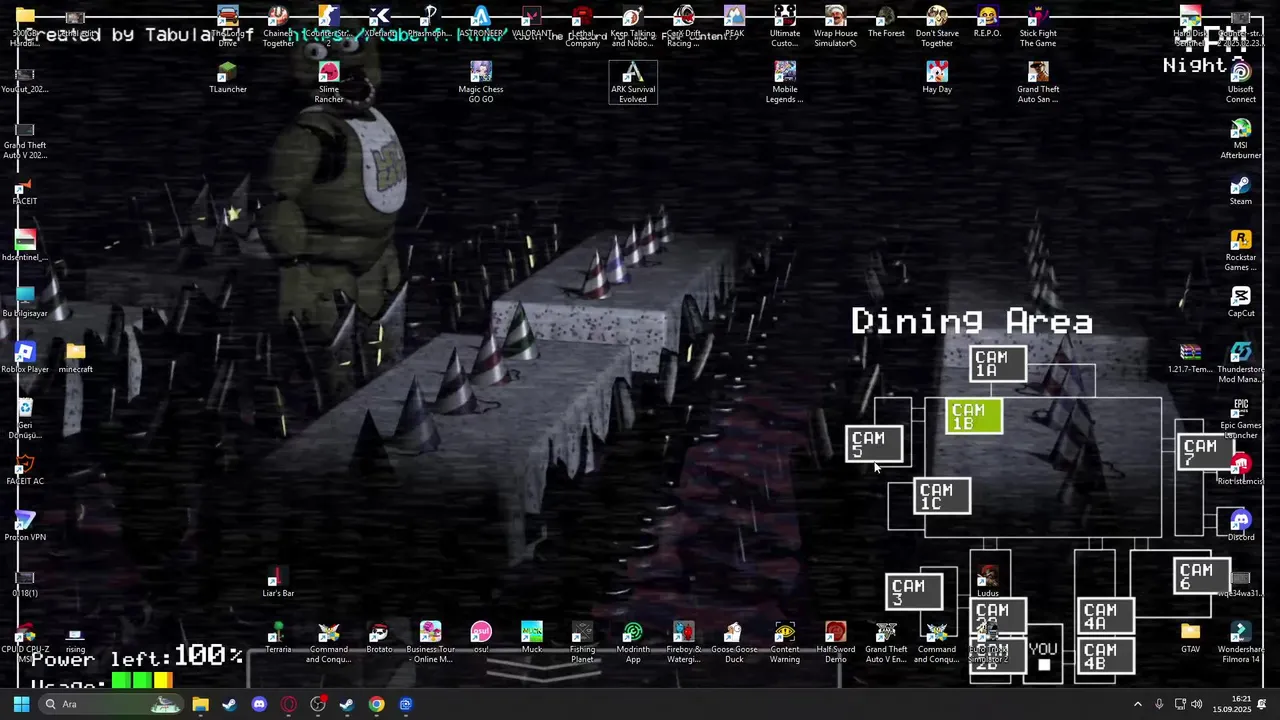Open the Hay Day icon
The height and width of the screenshot is (720, 1280).
[937, 78]
